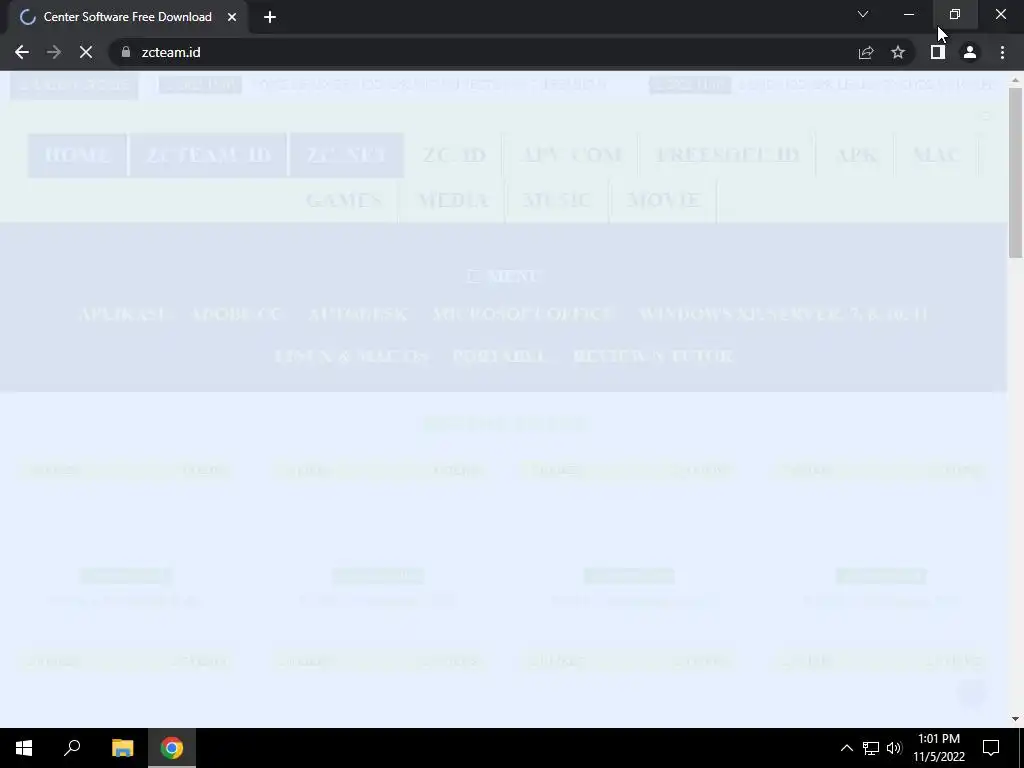Click the forward navigation arrow
The image size is (1024, 768).
54,52
